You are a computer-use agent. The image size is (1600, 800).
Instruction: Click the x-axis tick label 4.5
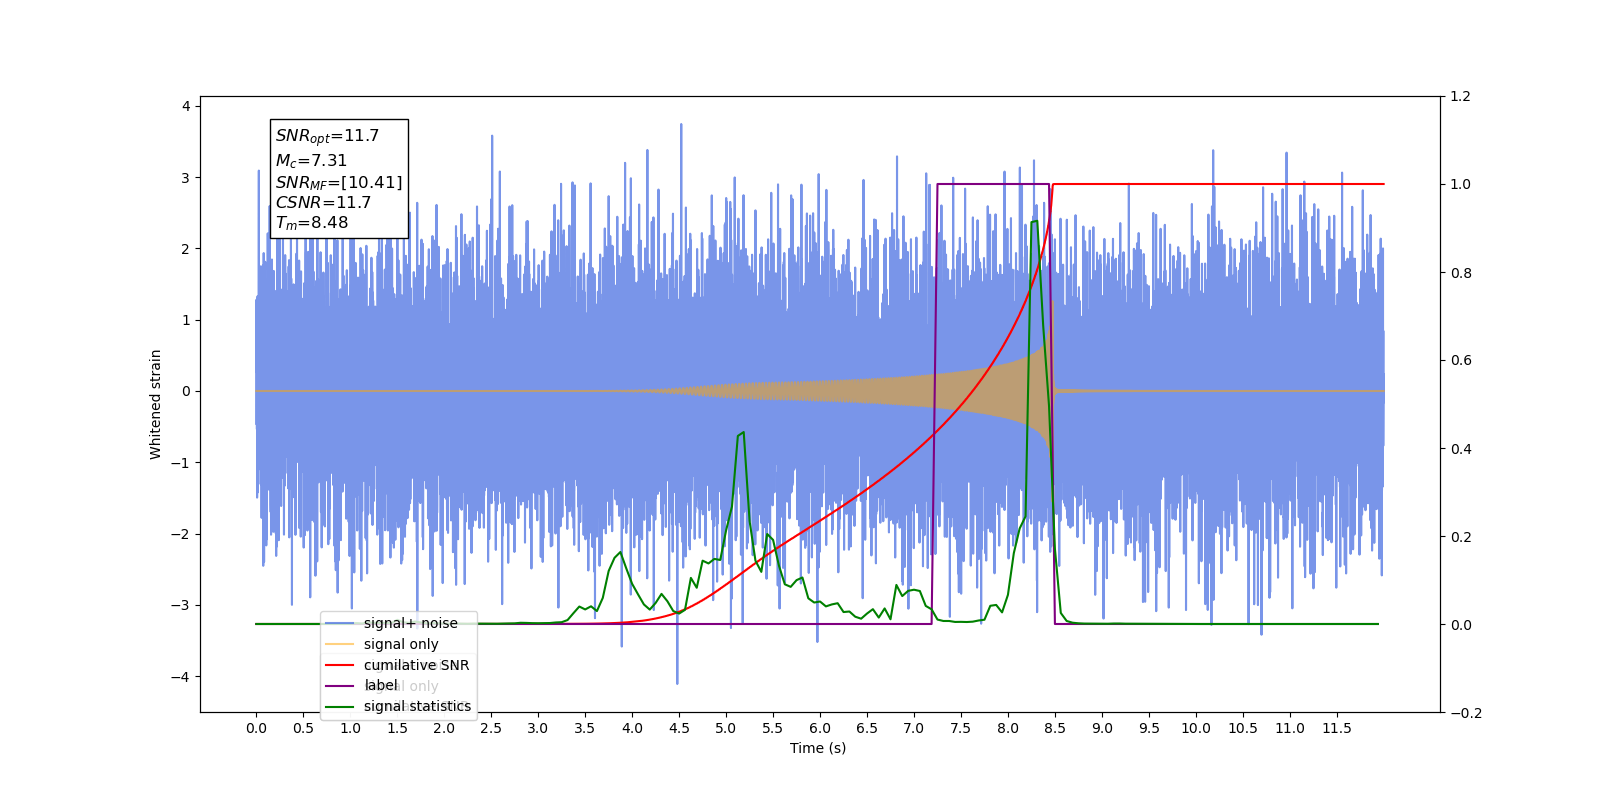(x=679, y=728)
